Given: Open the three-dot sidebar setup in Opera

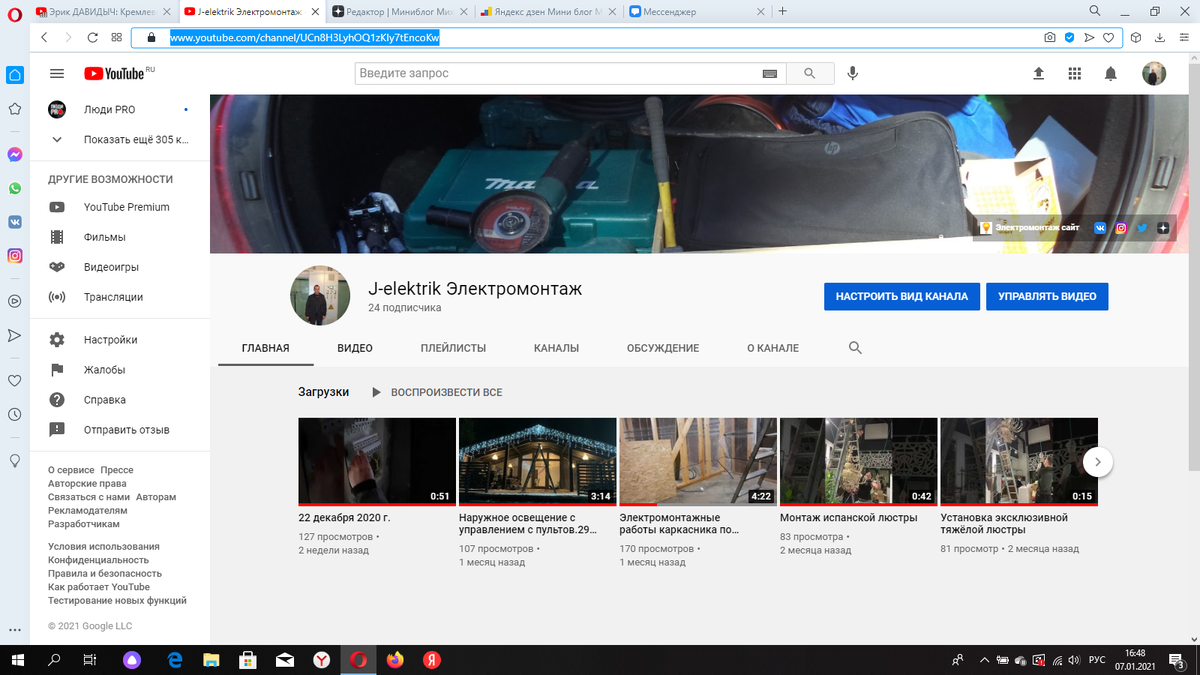Looking at the screenshot, I should click(x=15, y=631).
